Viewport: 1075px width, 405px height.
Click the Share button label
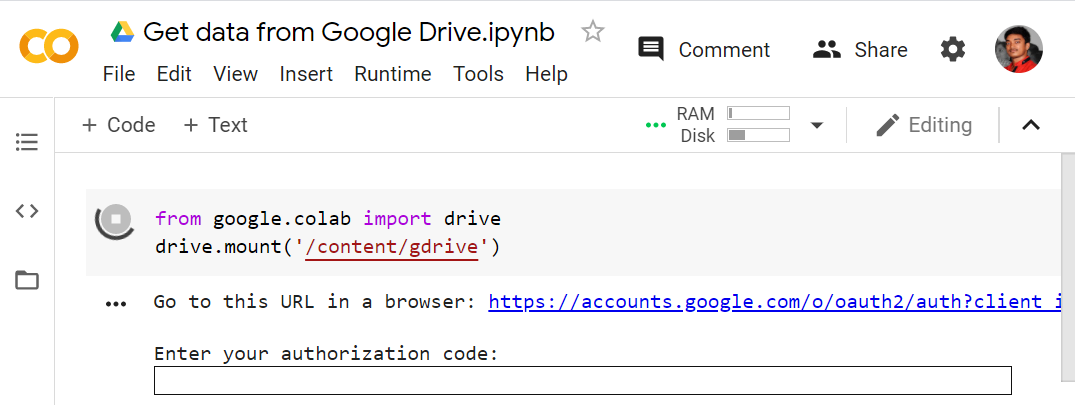click(881, 50)
